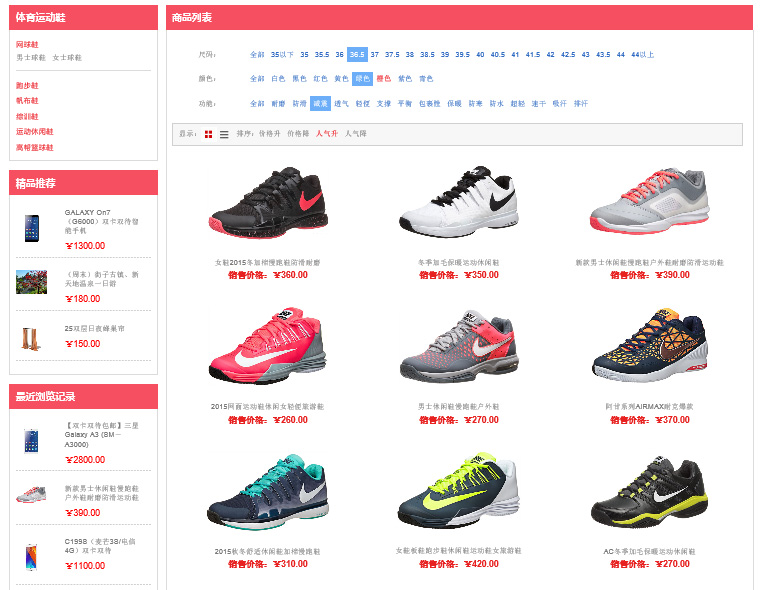760x590 pixels.
Task: Open the 高帮篮球鞋 category
Action: pyautogui.click(x=34, y=147)
